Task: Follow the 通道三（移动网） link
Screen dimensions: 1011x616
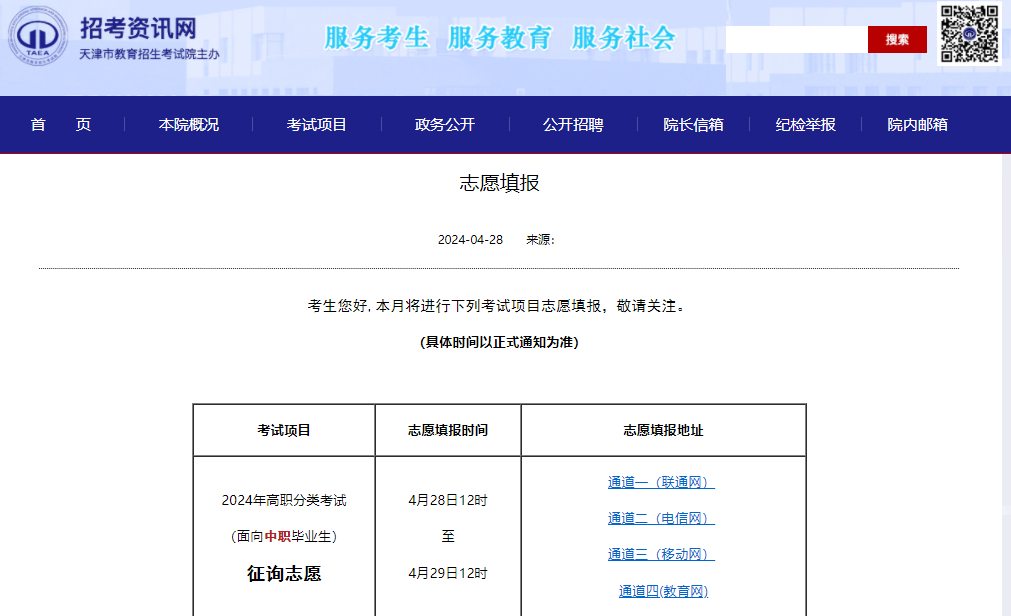Action: tap(661, 554)
